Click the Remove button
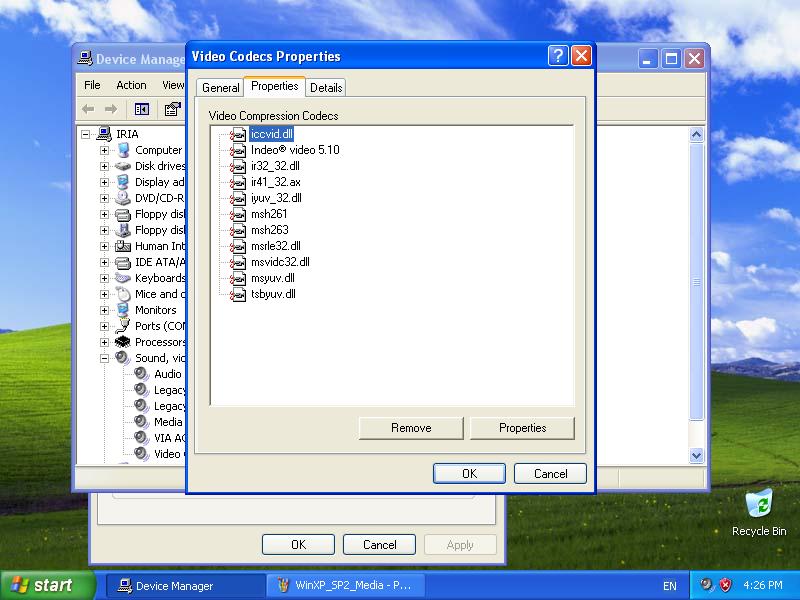Screen dimensions: 800x600 (x=411, y=428)
